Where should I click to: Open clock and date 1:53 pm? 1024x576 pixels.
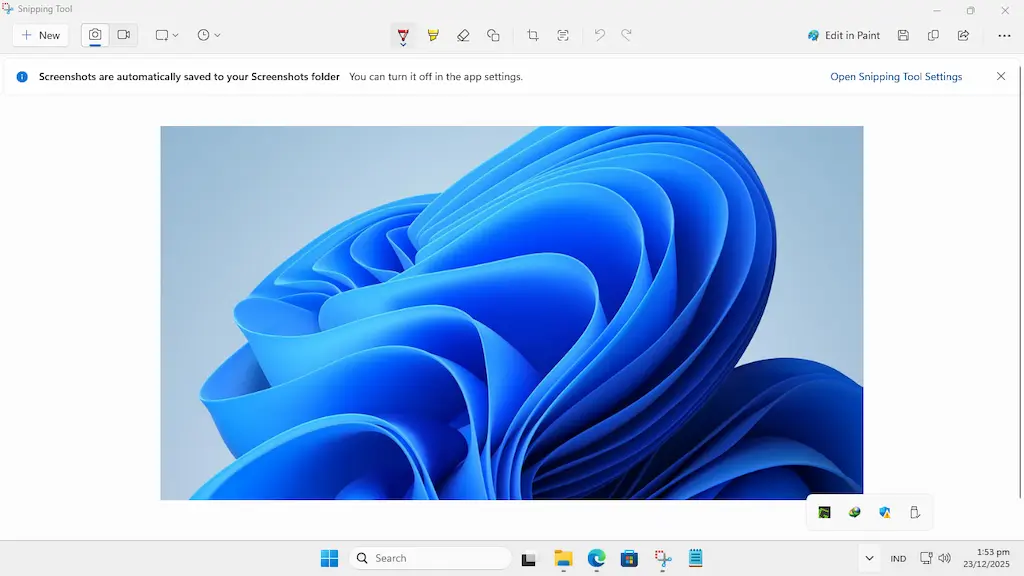click(986, 558)
